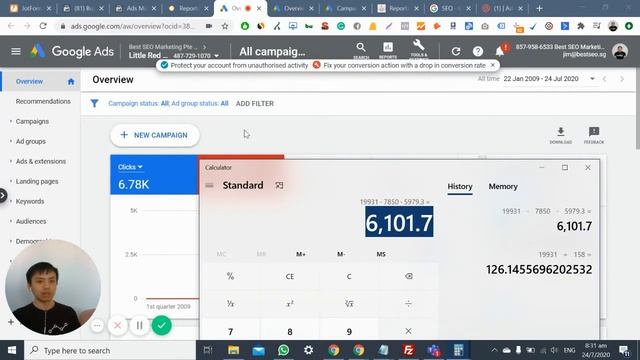The image size is (640, 360).
Task: Switch to Calculator History tab
Action: tap(460, 187)
